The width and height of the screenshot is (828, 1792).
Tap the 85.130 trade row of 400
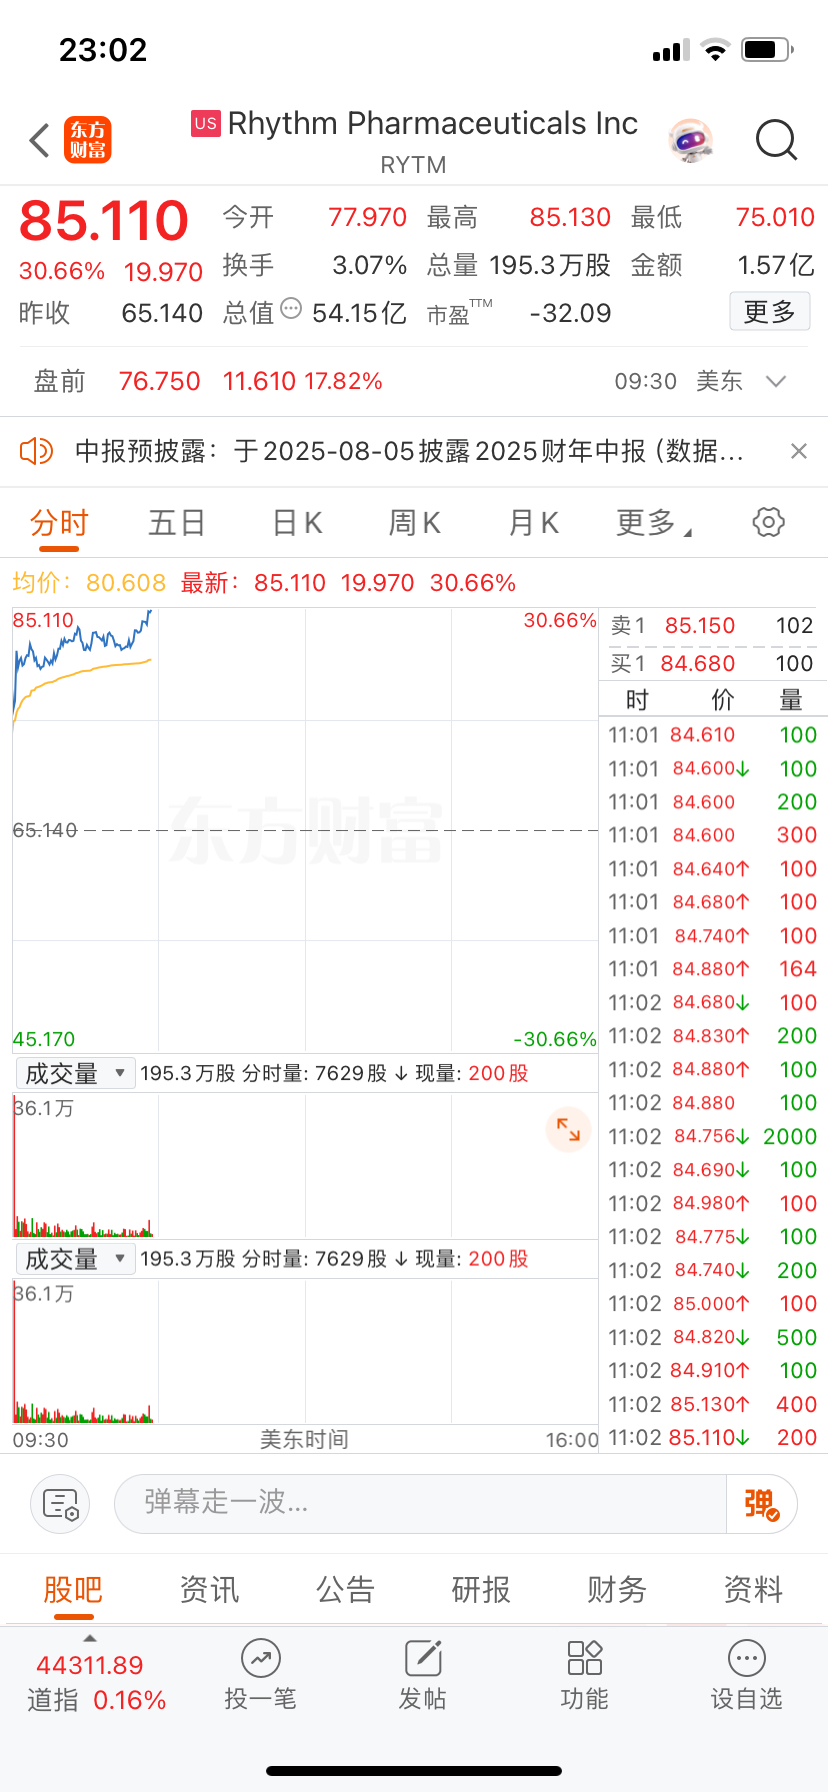[712, 1405]
